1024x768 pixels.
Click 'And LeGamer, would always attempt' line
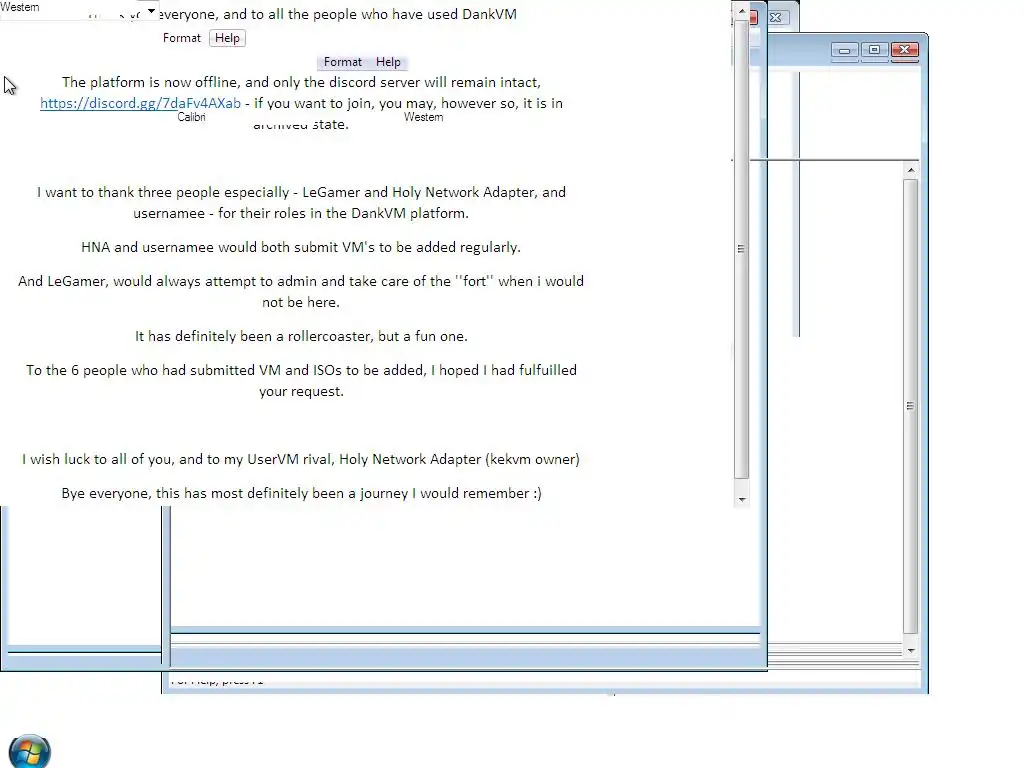(301, 281)
